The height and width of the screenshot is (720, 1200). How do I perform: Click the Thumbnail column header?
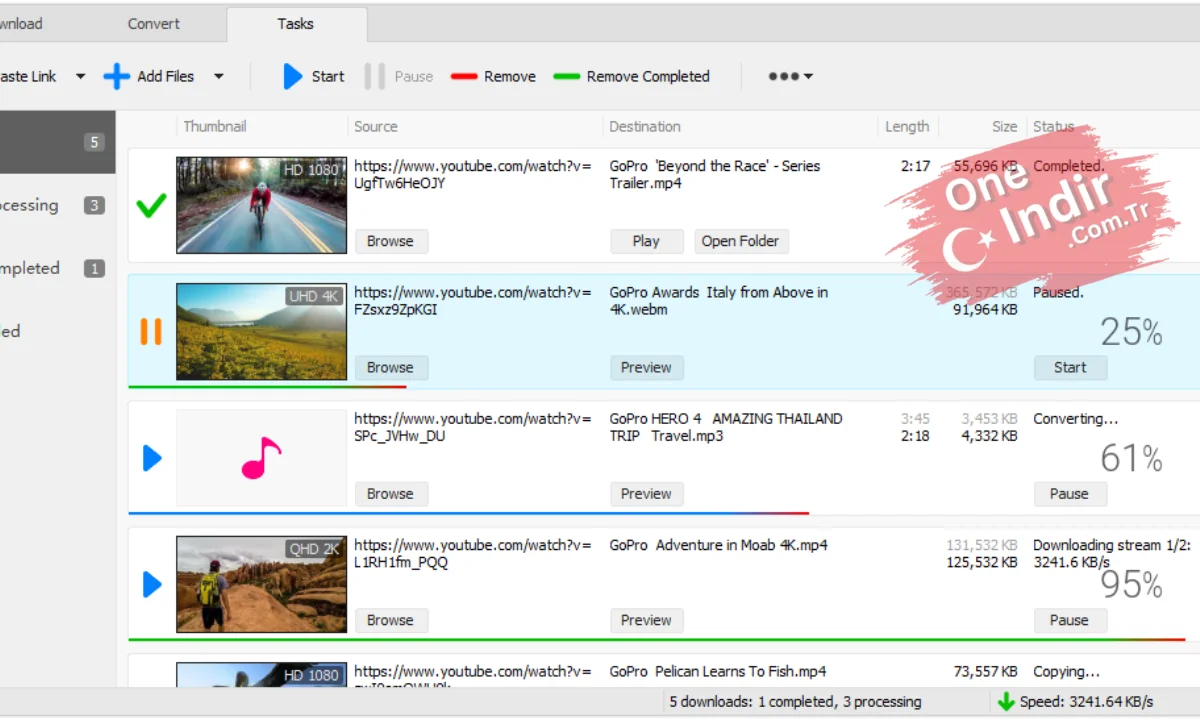coord(215,126)
